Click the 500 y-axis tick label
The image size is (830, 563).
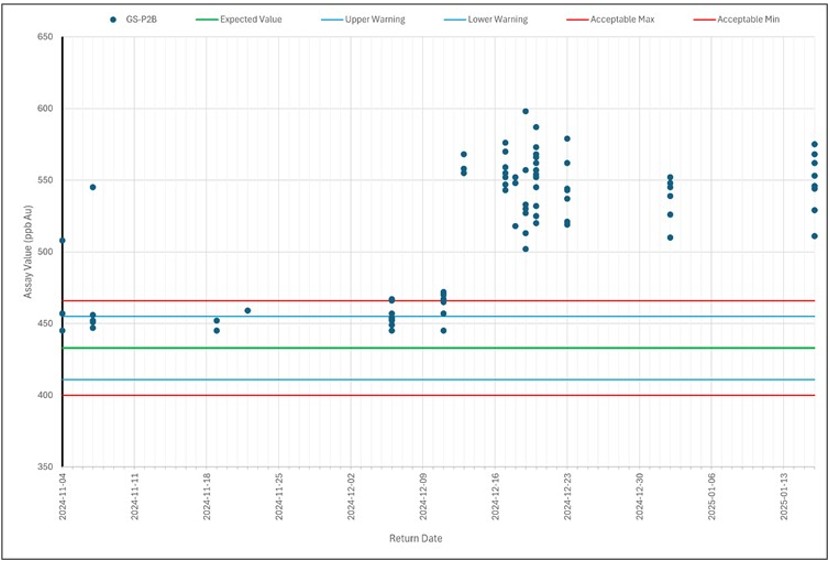(x=44, y=252)
